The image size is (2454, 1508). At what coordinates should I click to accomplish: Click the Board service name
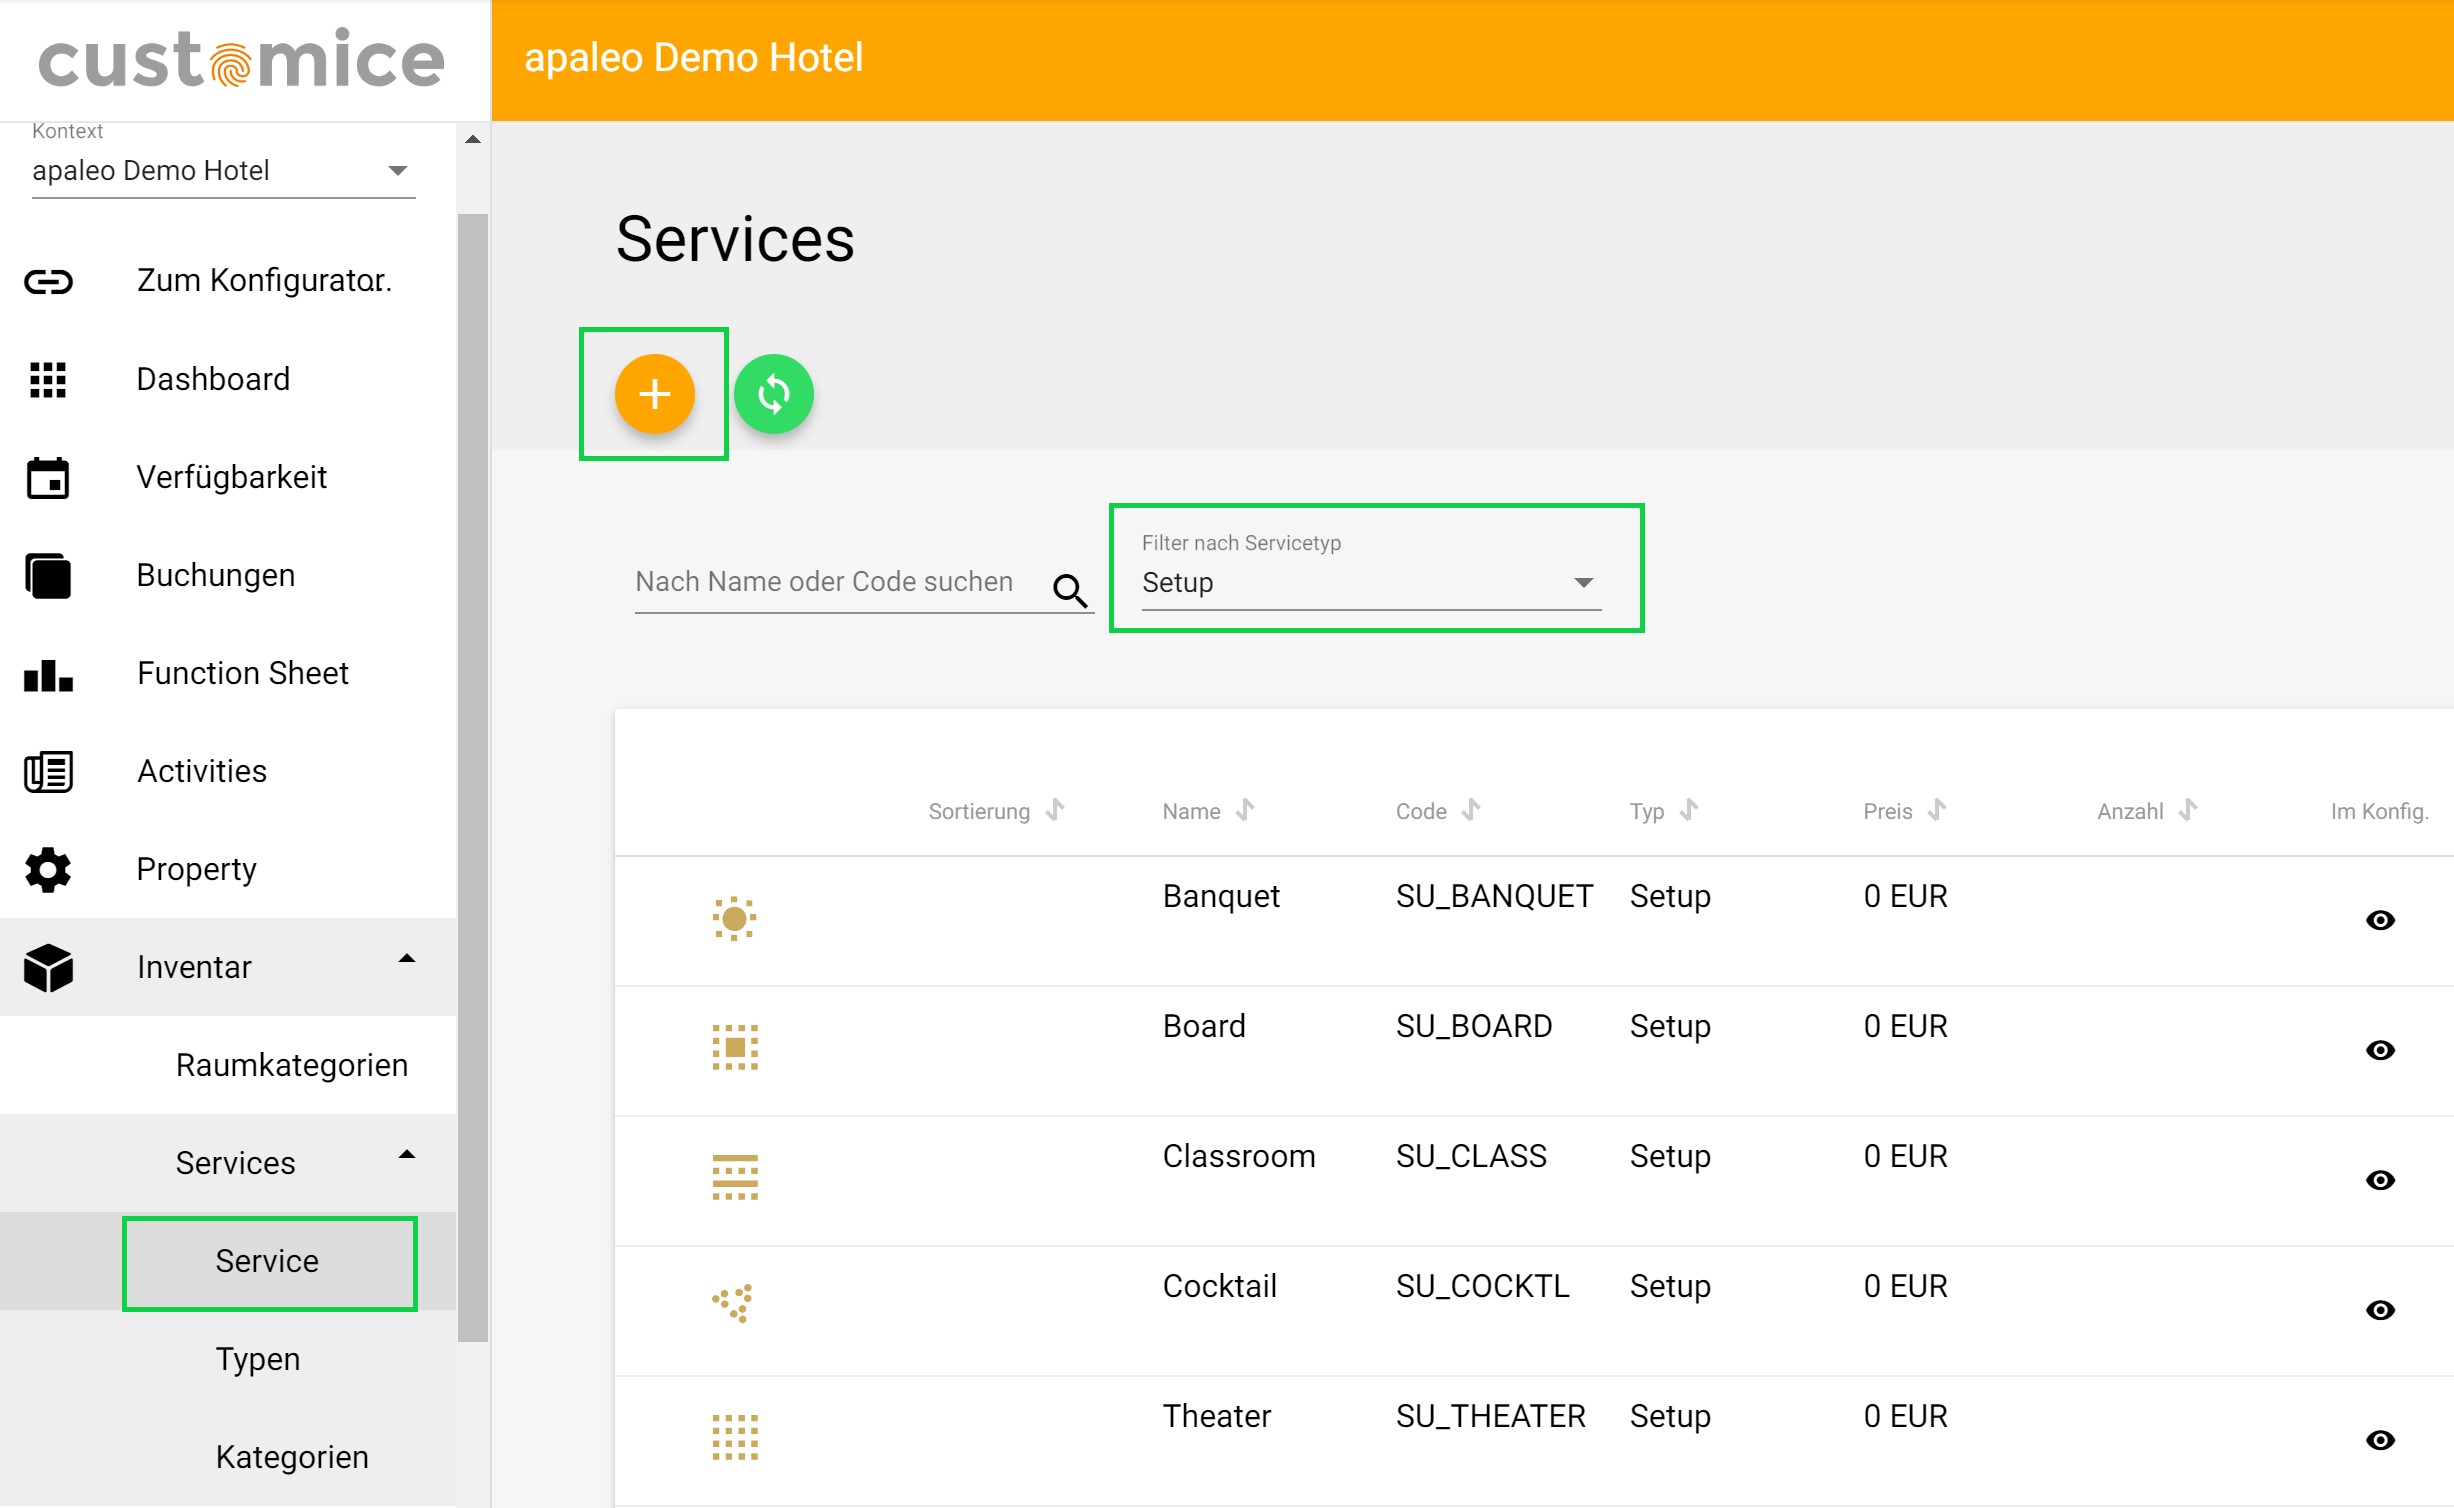[1204, 1026]
